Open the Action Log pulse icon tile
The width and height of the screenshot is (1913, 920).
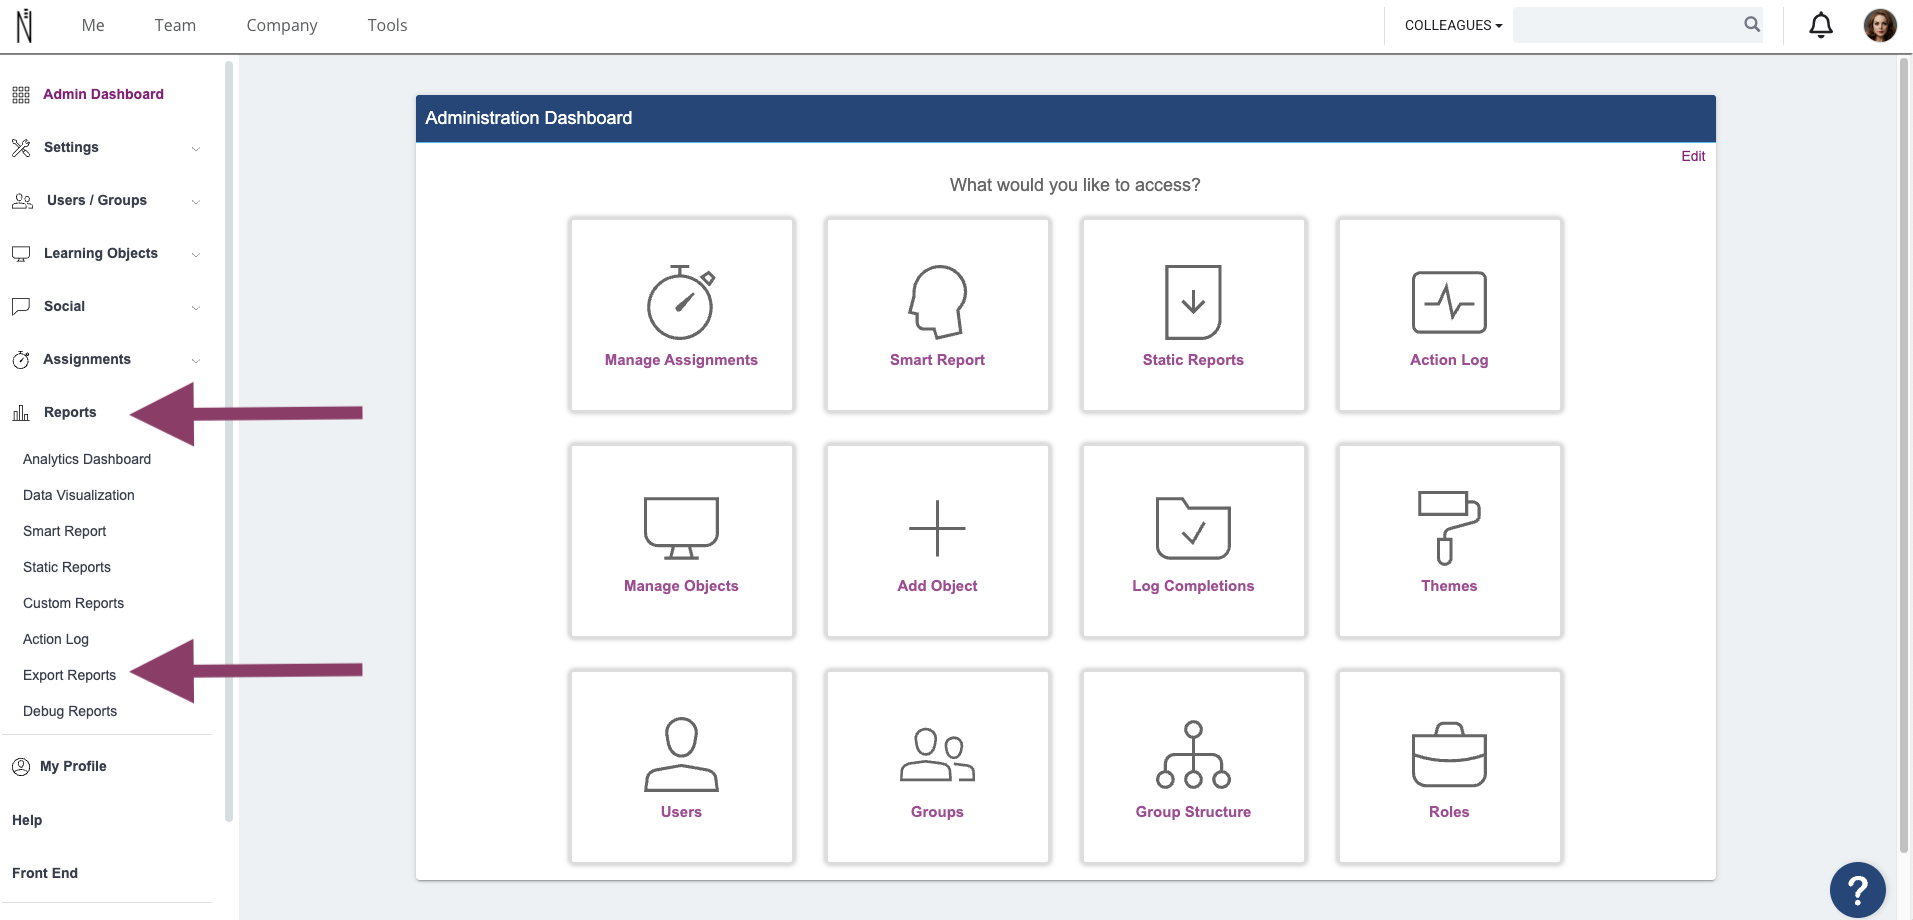[x=1449, y=315]
